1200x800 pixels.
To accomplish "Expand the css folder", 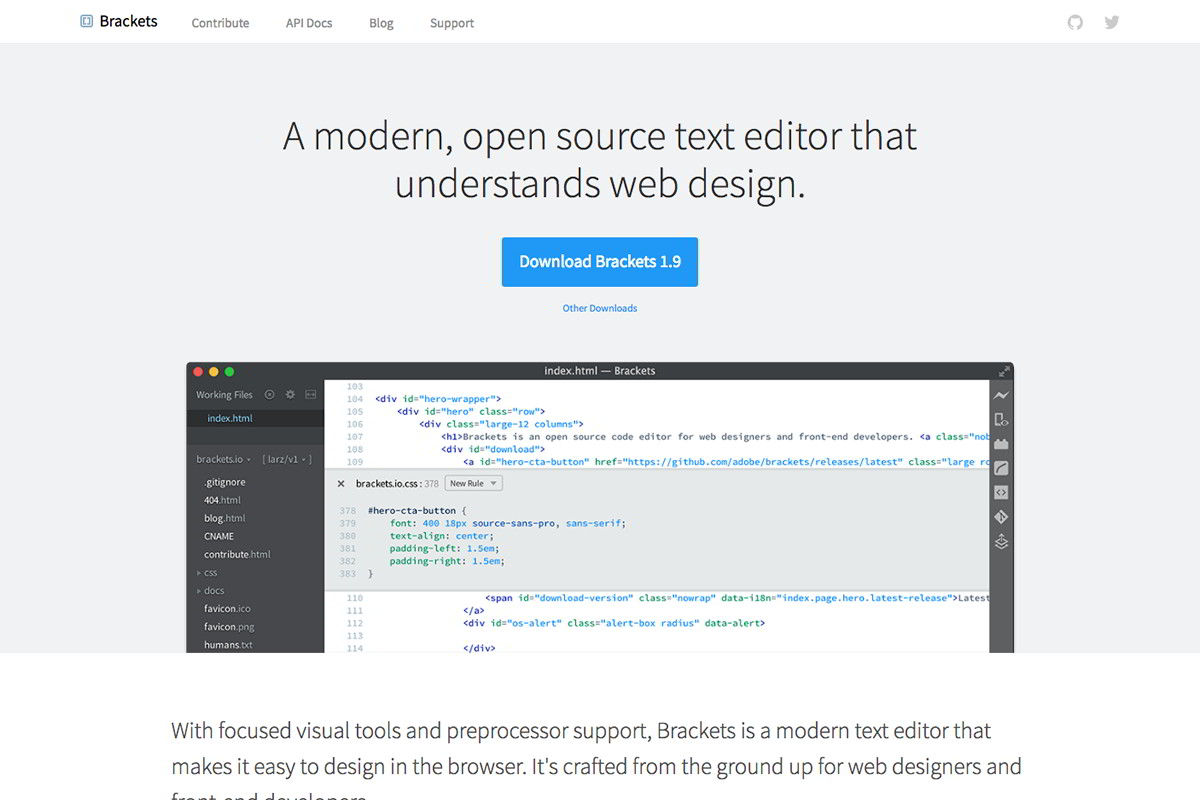I will pos(207,573).
